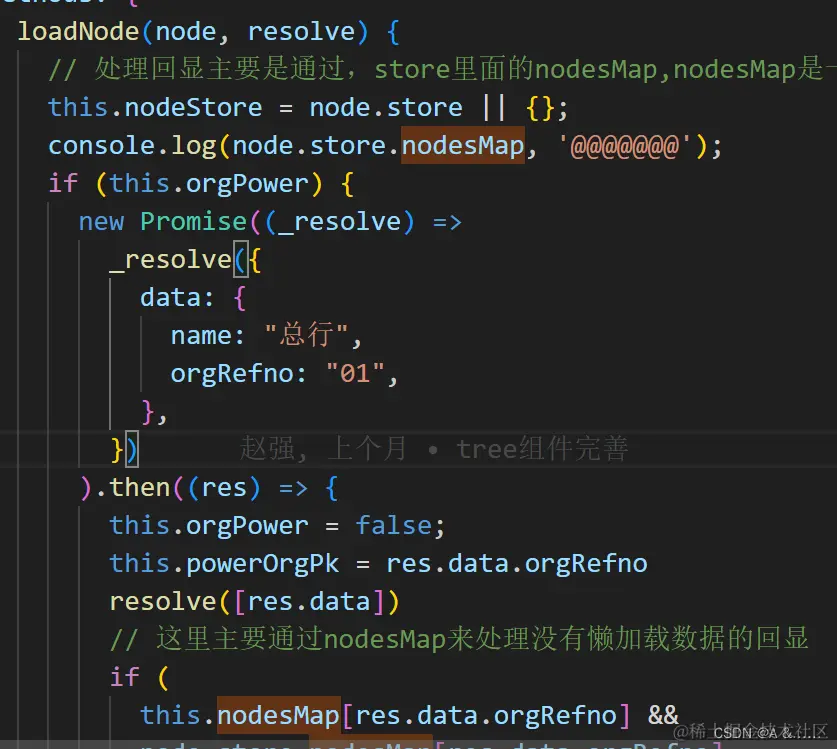Viewport: 837px width, 749px height.
Task: Click the orgRefno value "01"
Action: (x=356, y=374)
